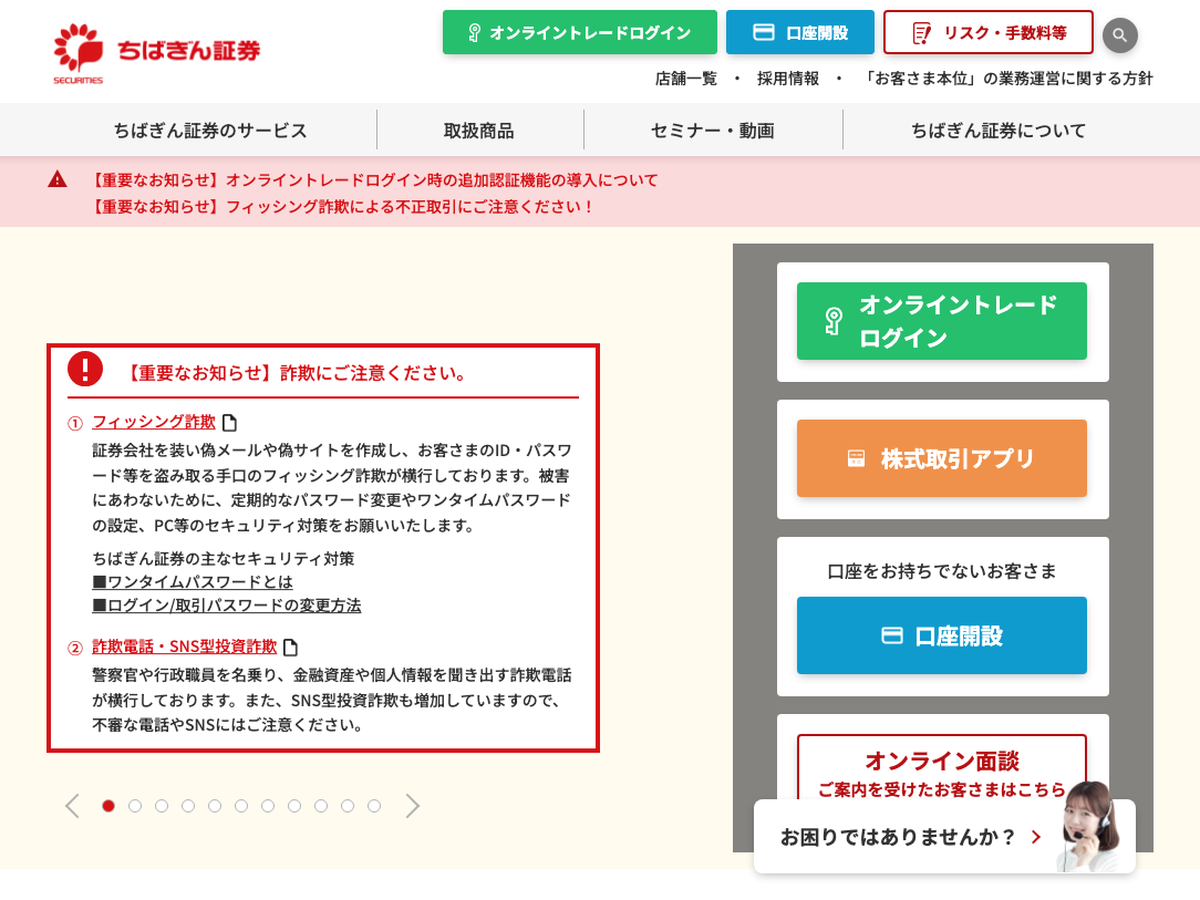The image size is (1200, 900).
Task: Select the first carousel dot
Action: (x=109, y=806)
